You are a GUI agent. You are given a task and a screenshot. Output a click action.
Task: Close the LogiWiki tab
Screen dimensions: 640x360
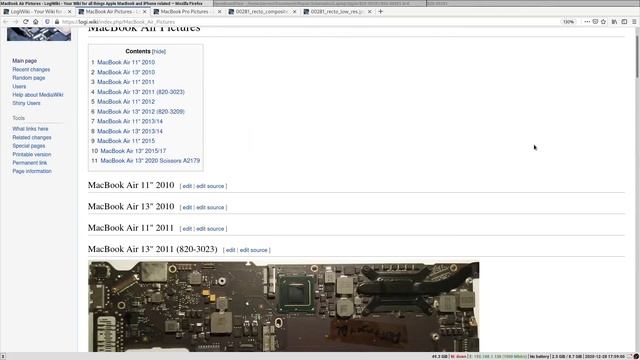(x=69, y=12)
